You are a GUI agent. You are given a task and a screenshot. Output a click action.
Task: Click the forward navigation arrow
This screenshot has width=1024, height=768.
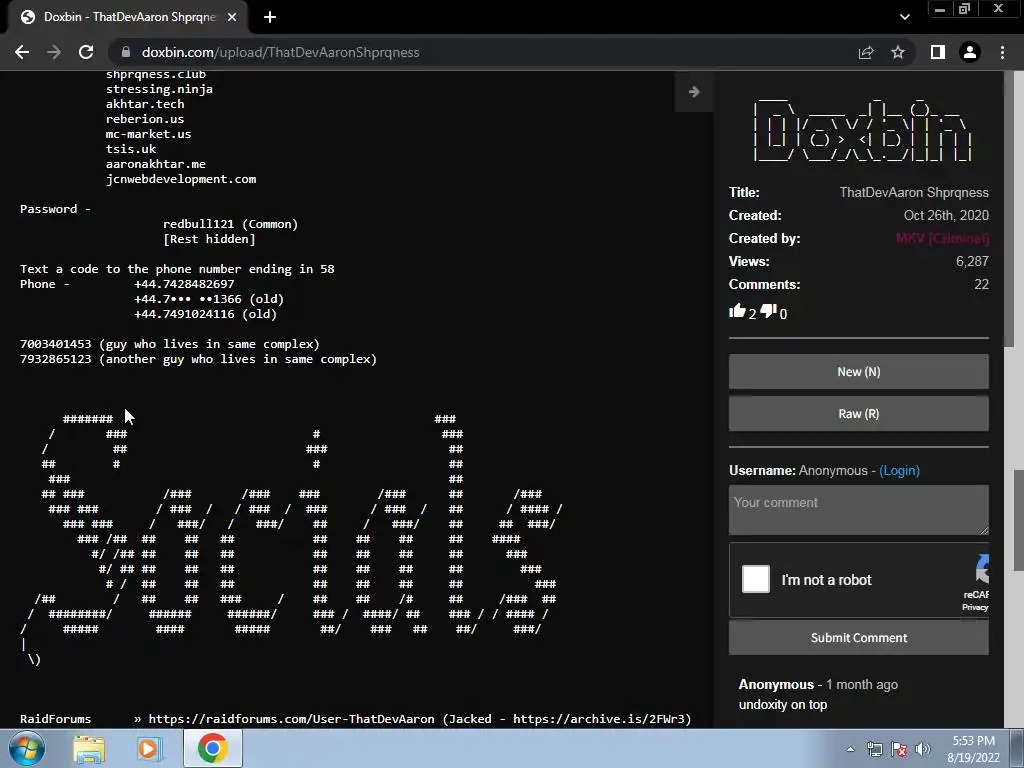[54, 52]
